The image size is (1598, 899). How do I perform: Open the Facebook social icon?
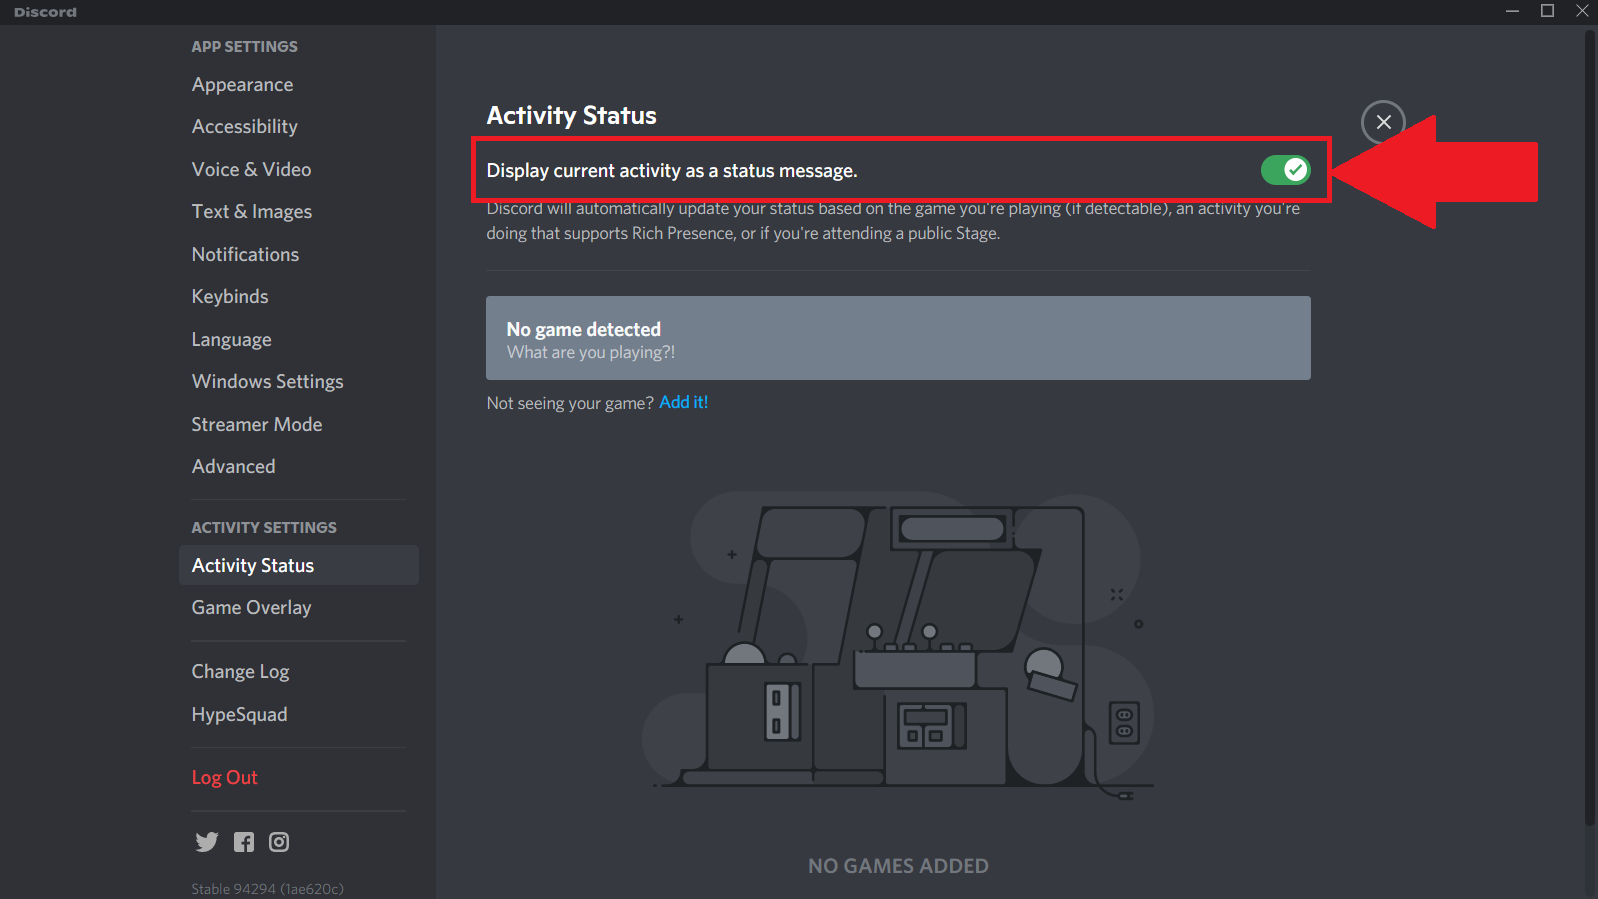click(244, 842)
